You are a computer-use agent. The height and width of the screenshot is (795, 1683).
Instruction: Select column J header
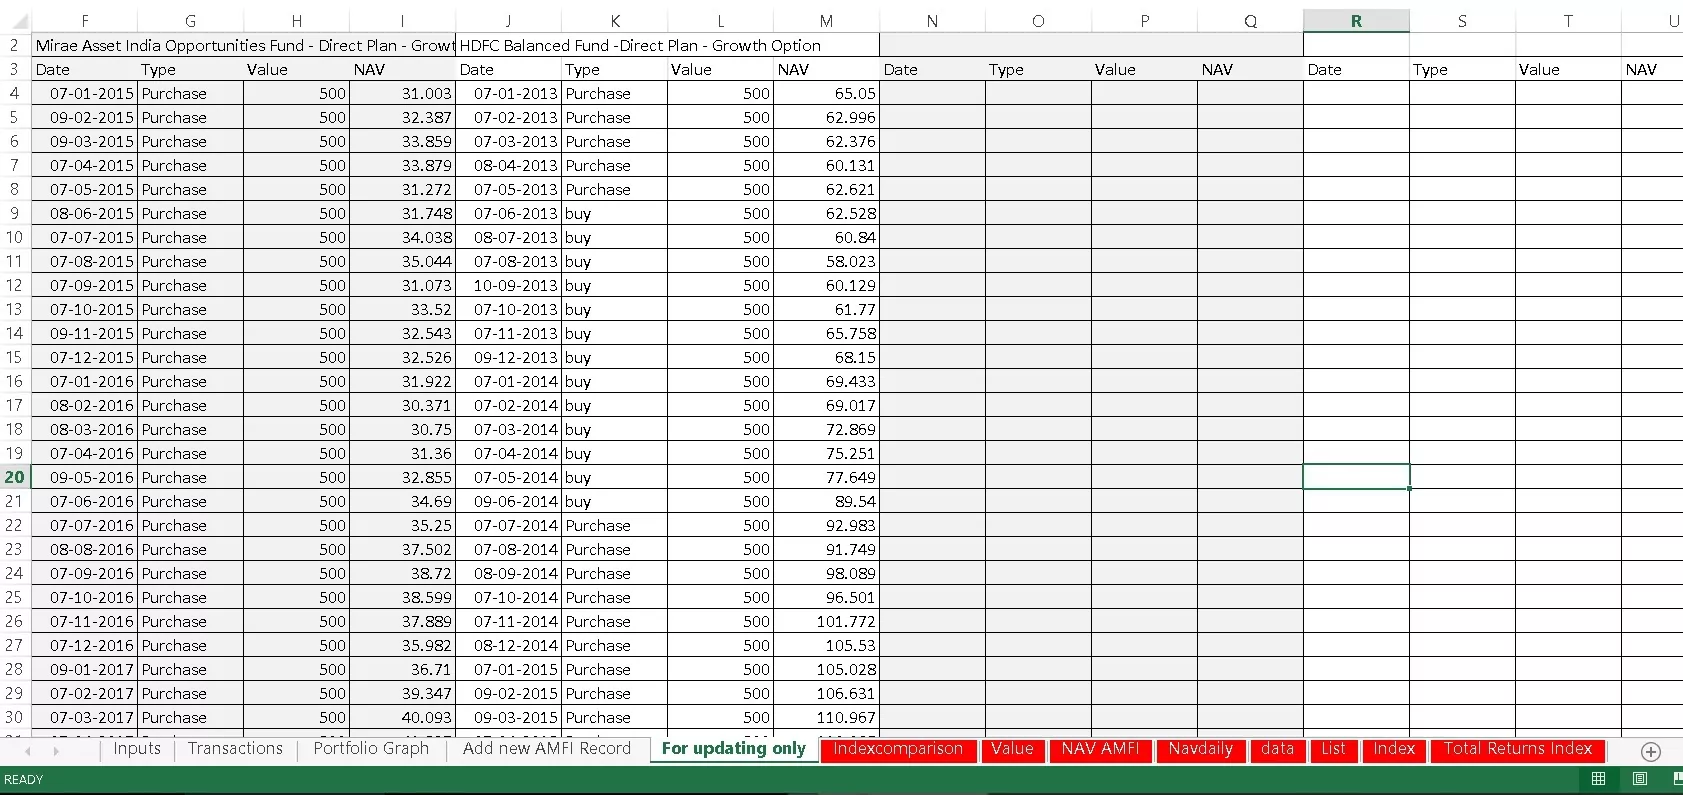pos(508,21)
